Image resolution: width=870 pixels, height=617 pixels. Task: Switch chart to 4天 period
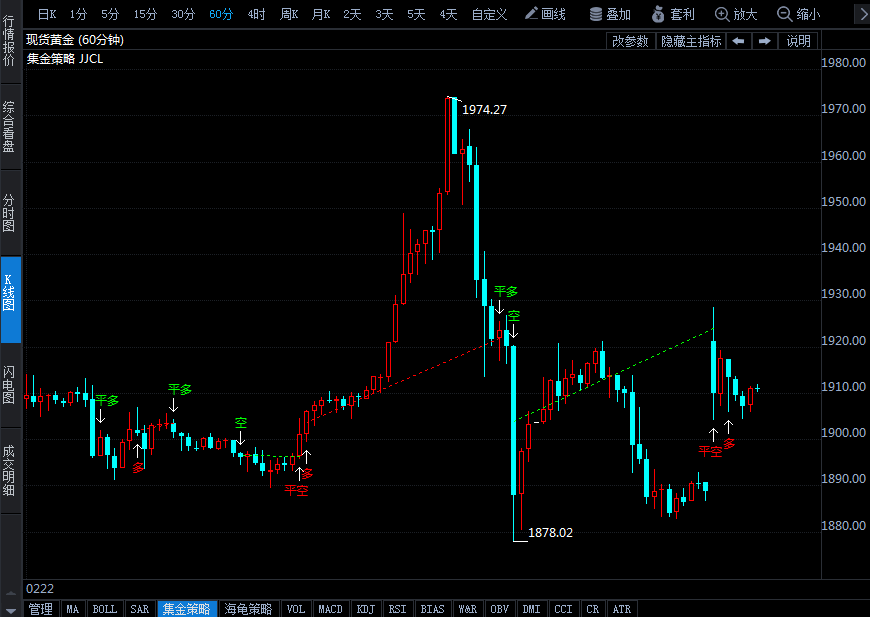pyautogui.click(x=448, y=14)
